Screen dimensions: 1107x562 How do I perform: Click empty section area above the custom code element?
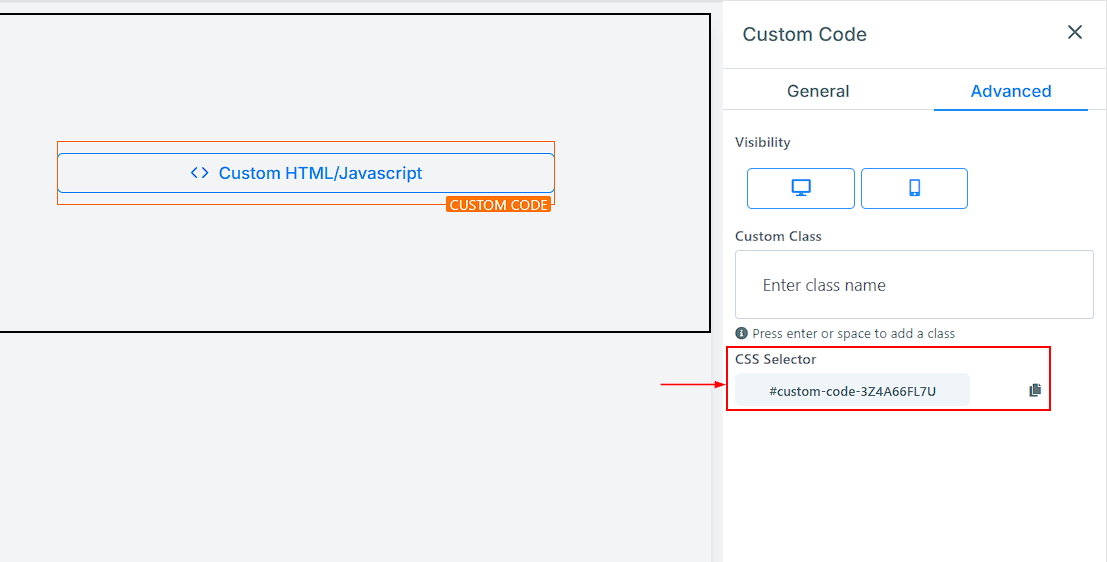click(350, 80)
